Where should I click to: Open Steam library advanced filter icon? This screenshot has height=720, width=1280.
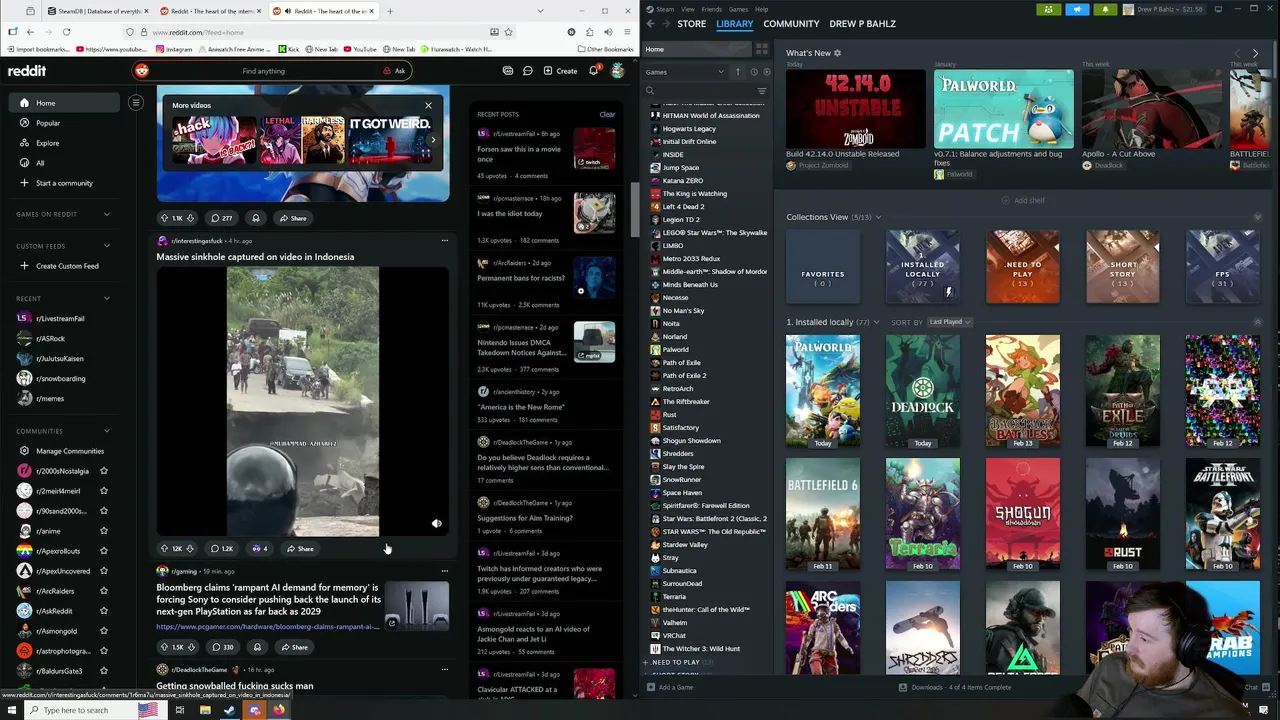(x=762, y=91)
